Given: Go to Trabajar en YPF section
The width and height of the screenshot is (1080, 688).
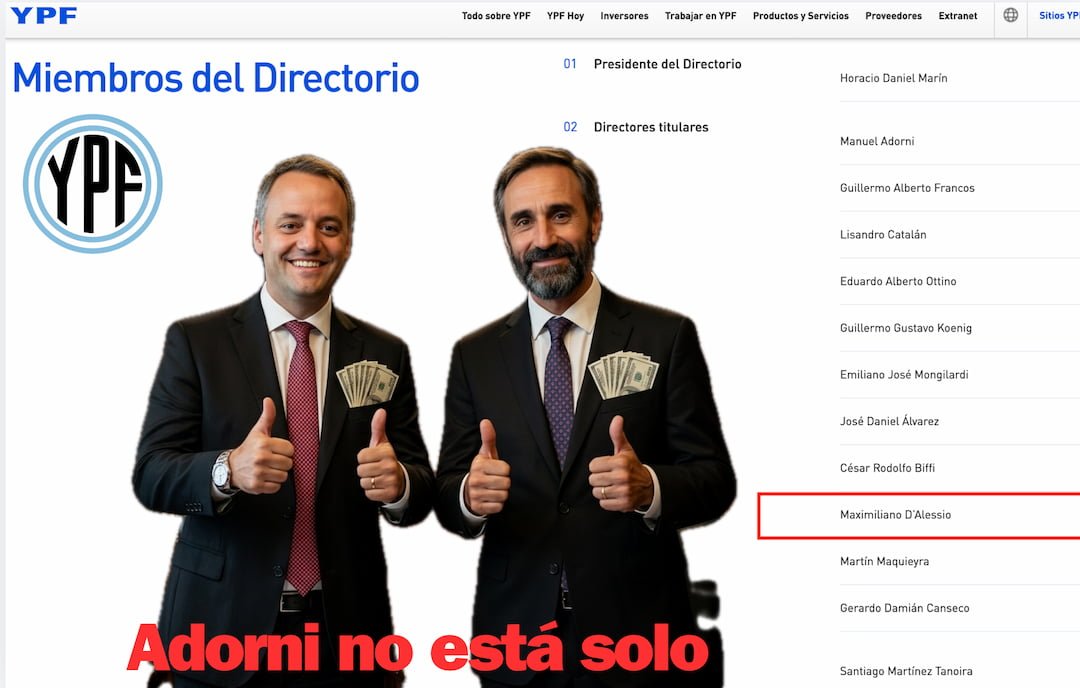Looking at the screenshot, I should [700, 16].
